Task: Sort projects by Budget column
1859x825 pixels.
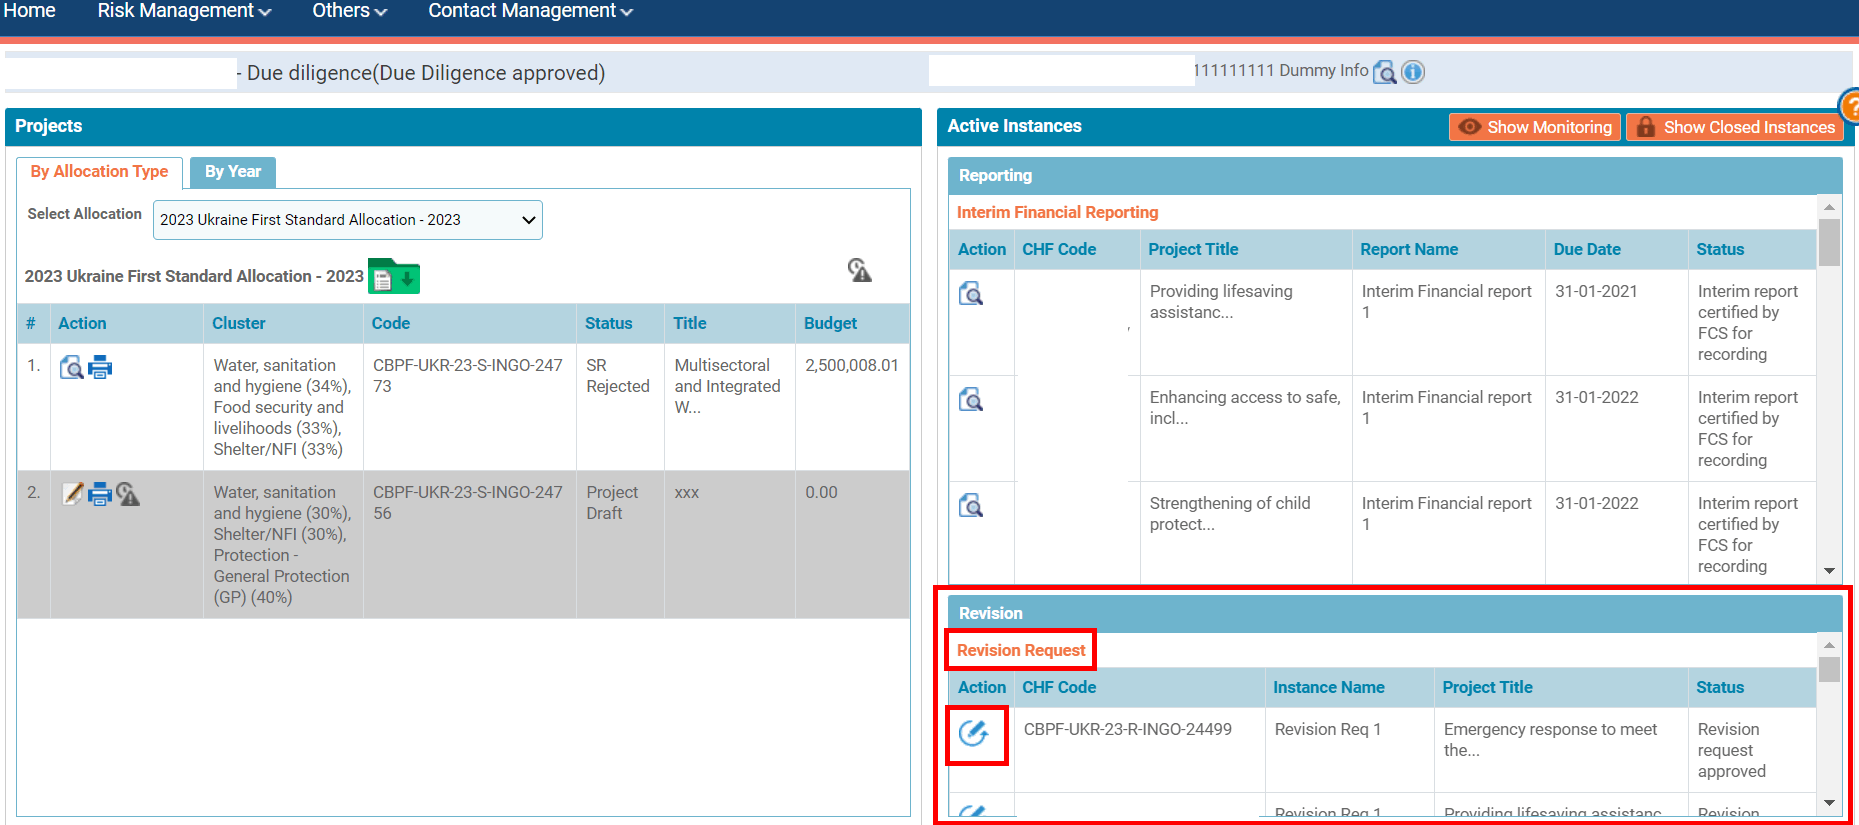Action: [x=830, y=323]
